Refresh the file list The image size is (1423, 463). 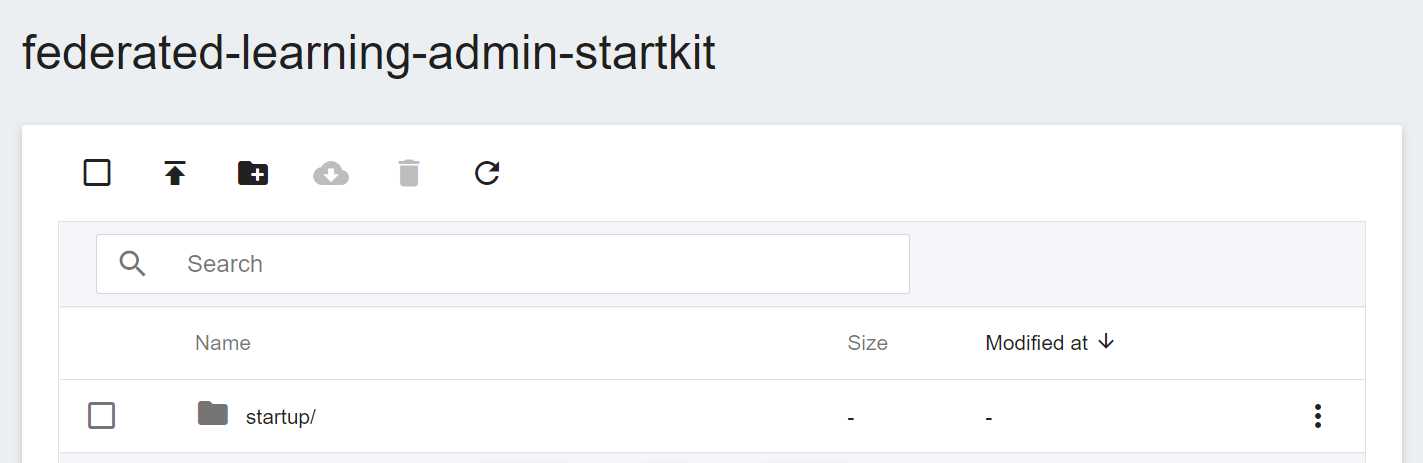point(487,173)
